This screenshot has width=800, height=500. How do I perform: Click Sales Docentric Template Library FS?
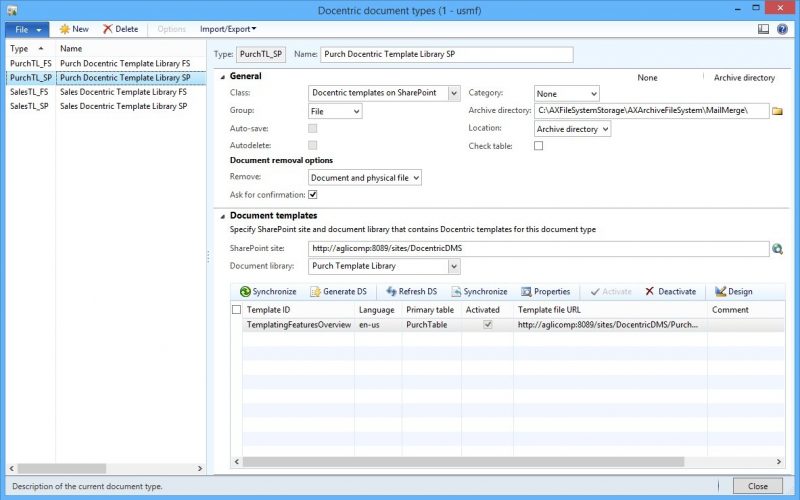(123, 92)
